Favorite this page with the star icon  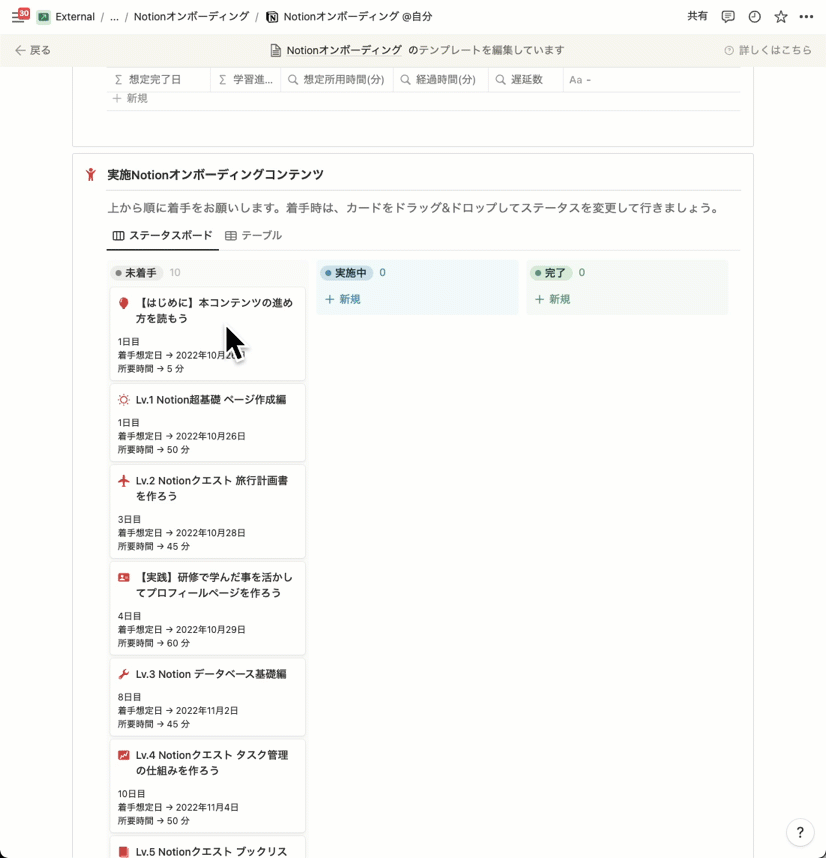pyautogui.click(x=781, y=17)
